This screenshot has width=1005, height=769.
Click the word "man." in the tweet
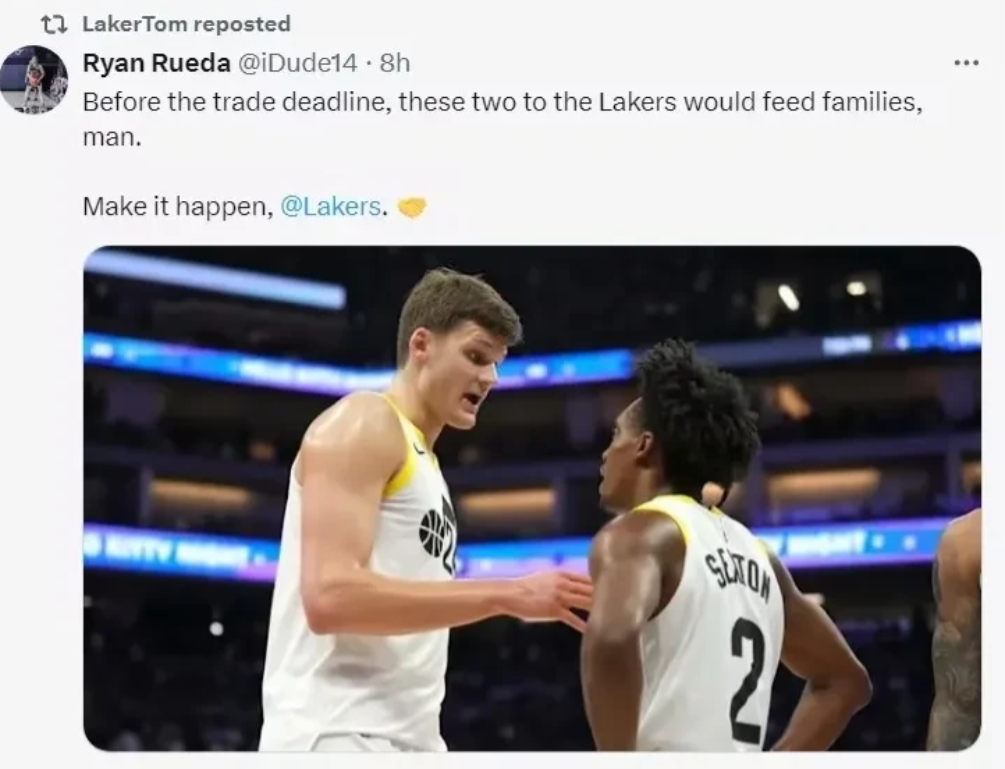pyautogui.click(x=112, y=137)
